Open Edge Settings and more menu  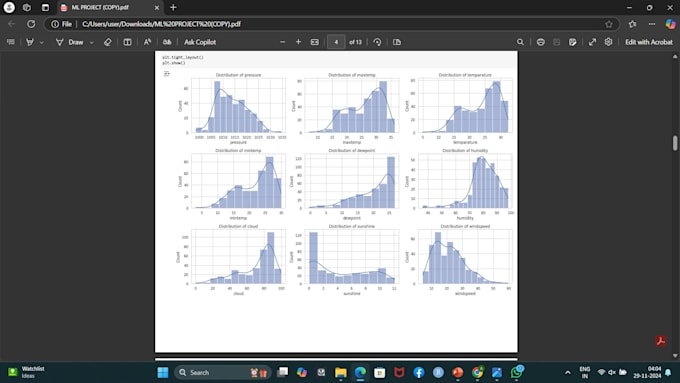pyautogui.click(x=652, y=24)
